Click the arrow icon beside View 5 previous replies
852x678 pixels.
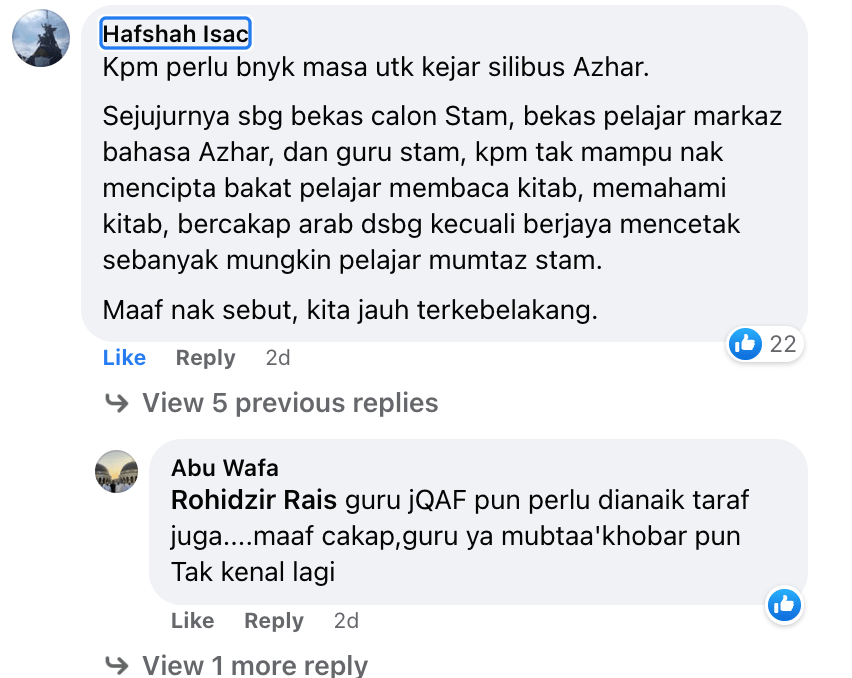point(116,403)
